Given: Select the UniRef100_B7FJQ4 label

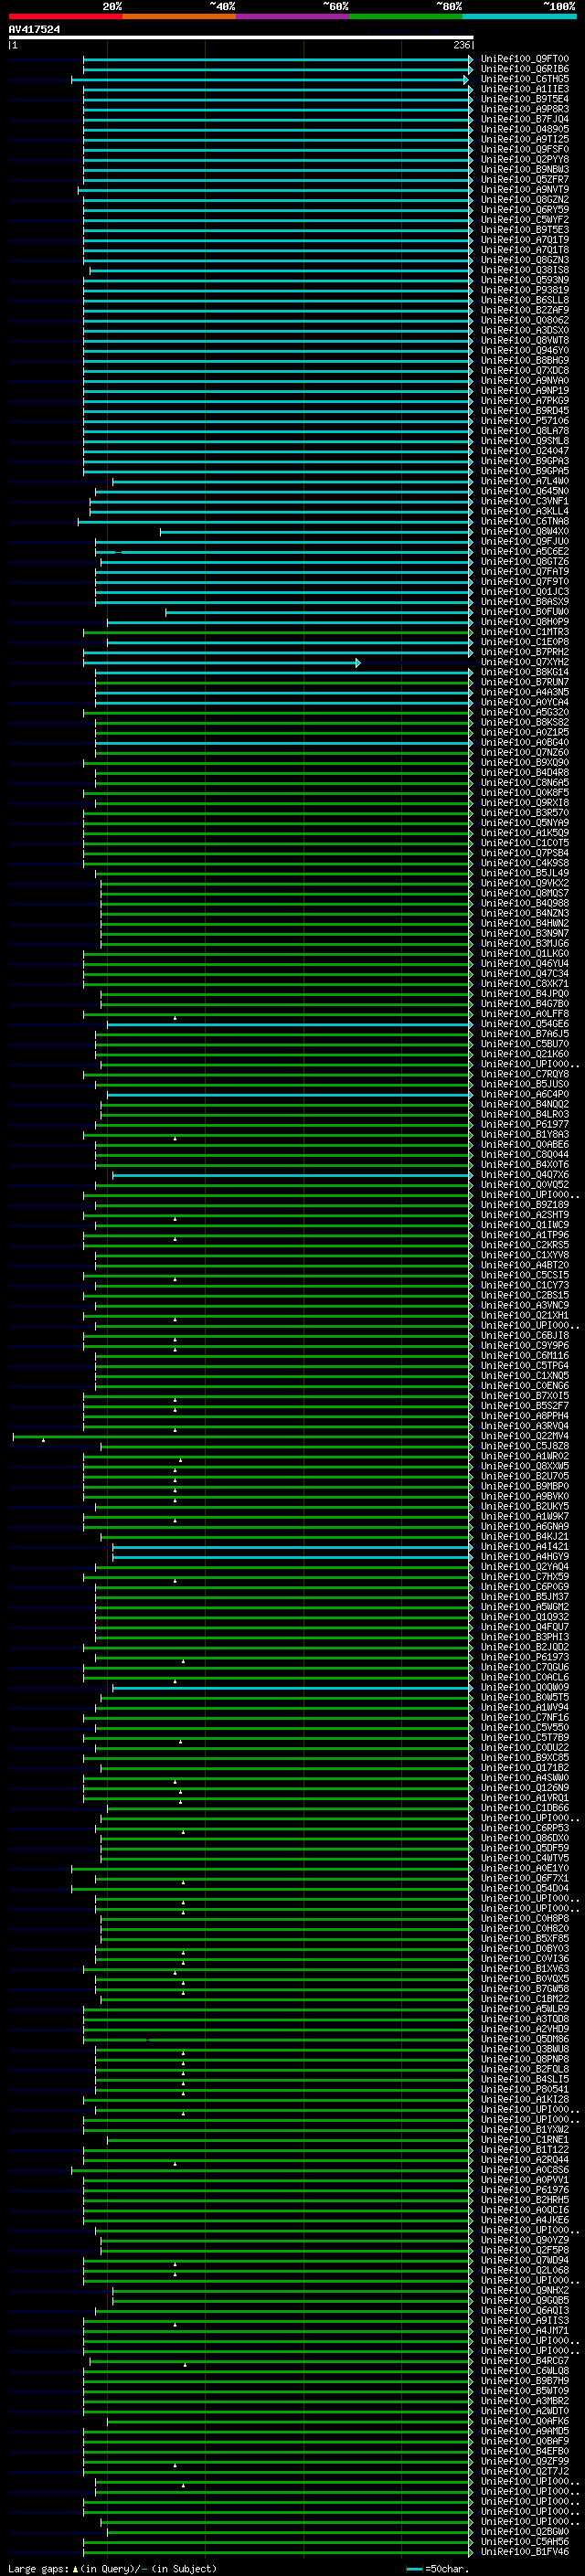Looking at the screenshot, I should tap(524, 119).
